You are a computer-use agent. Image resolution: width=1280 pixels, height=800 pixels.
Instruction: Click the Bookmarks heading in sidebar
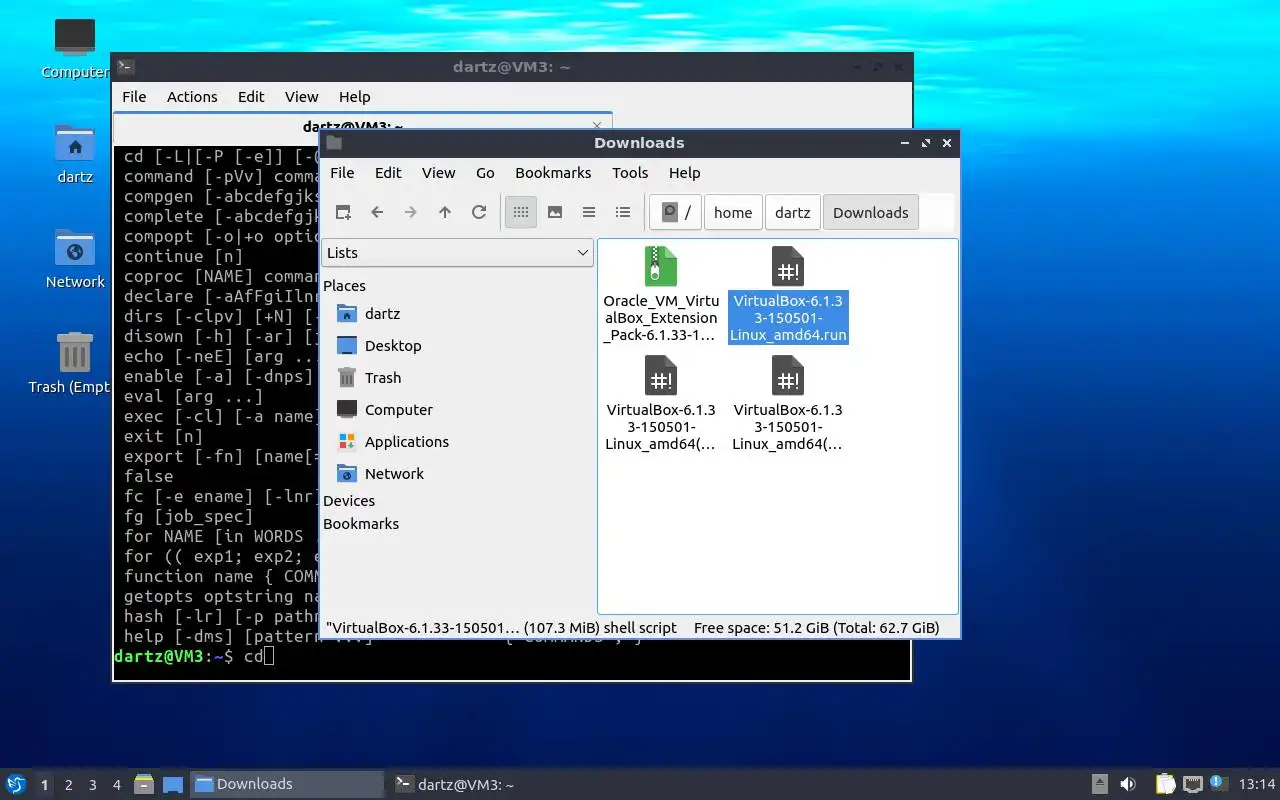pos(361,523)
